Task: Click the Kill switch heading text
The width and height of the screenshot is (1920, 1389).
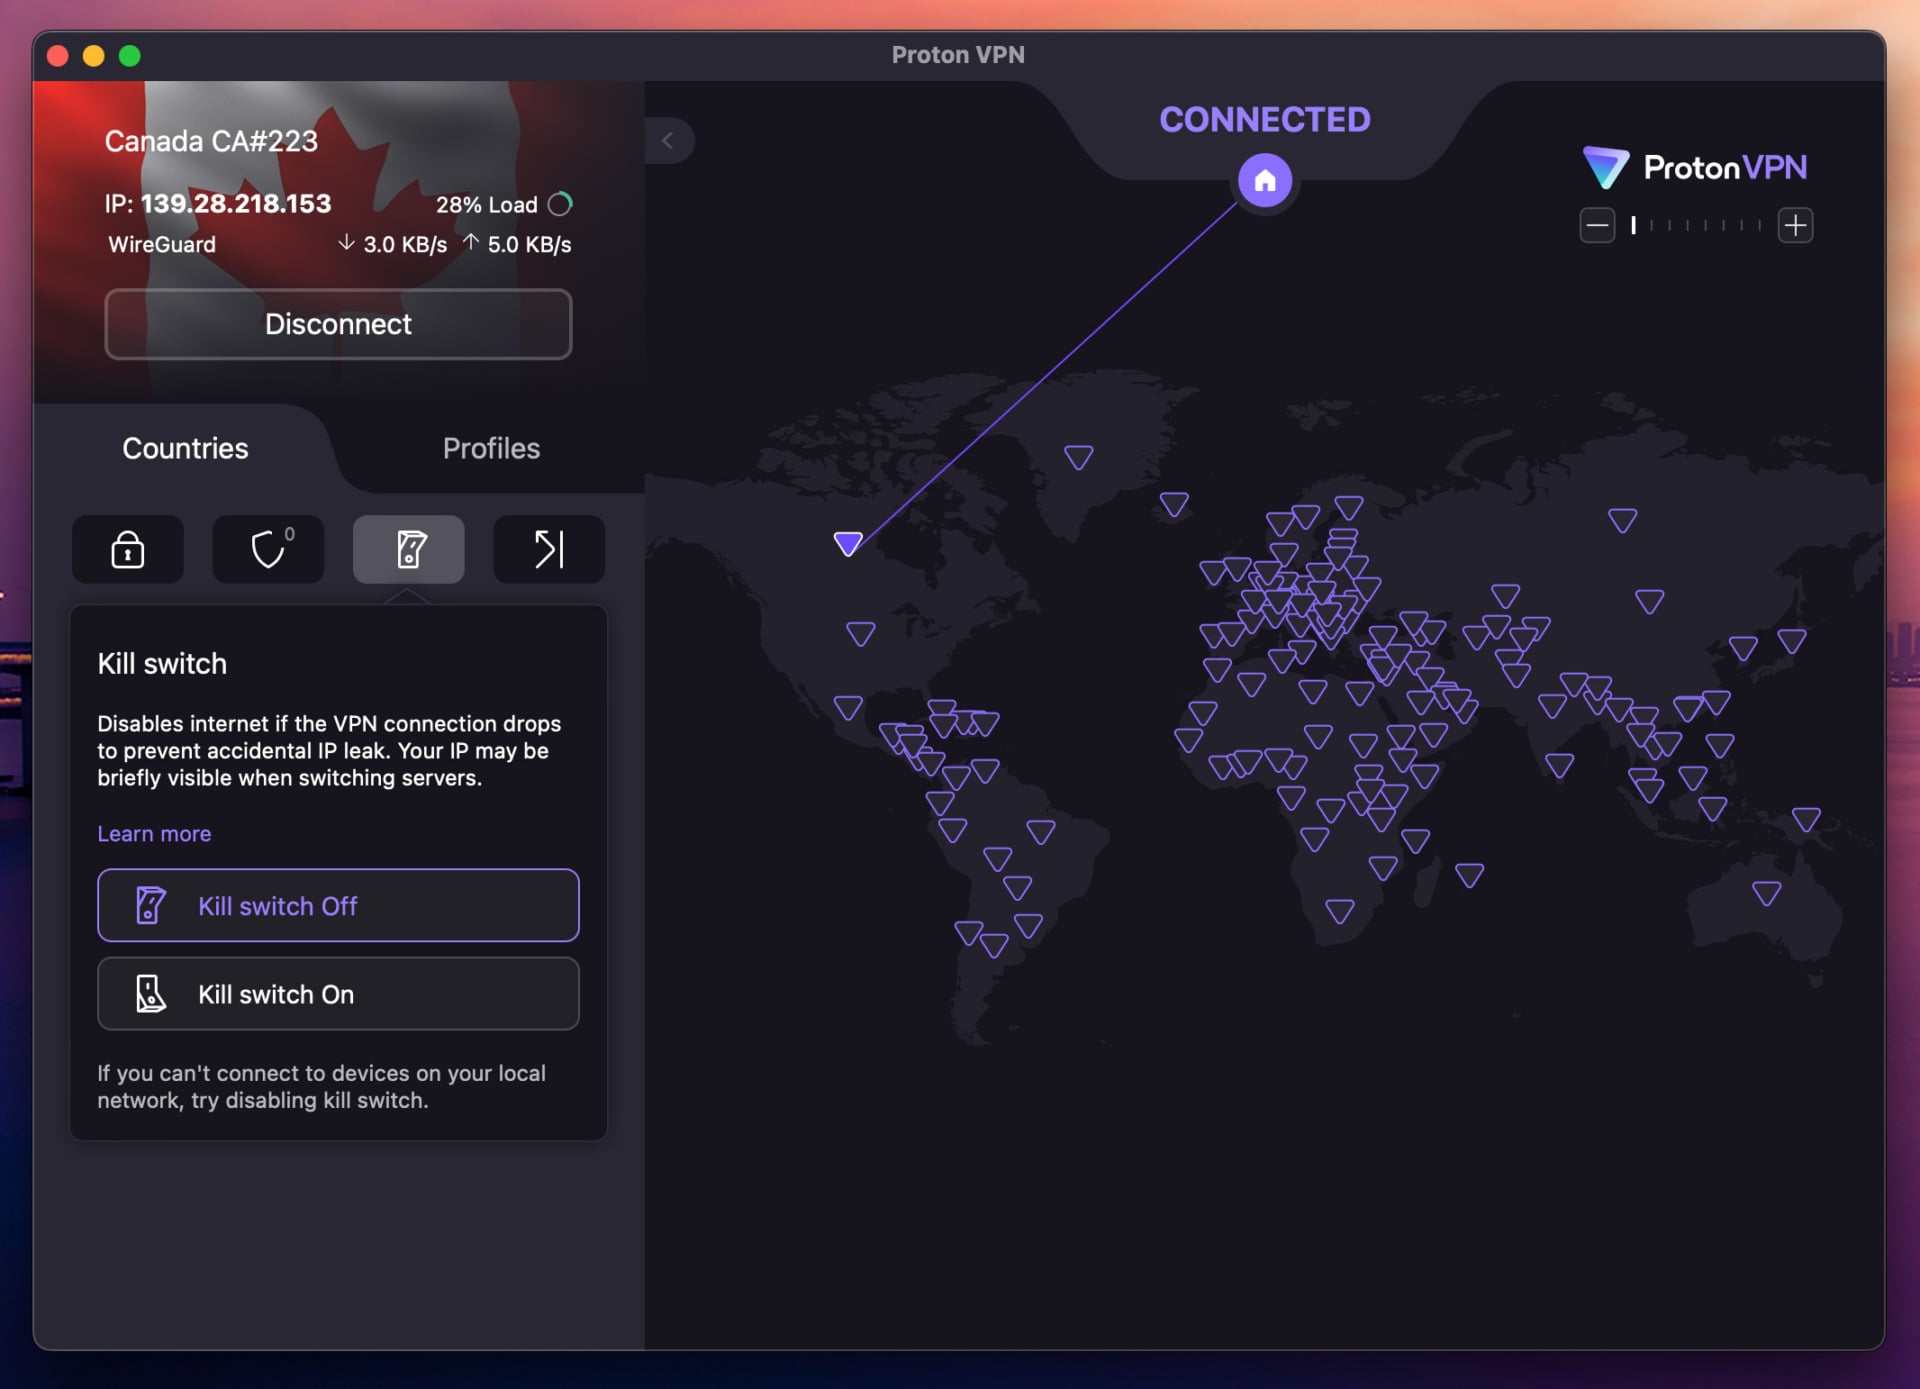Action: 162,664
